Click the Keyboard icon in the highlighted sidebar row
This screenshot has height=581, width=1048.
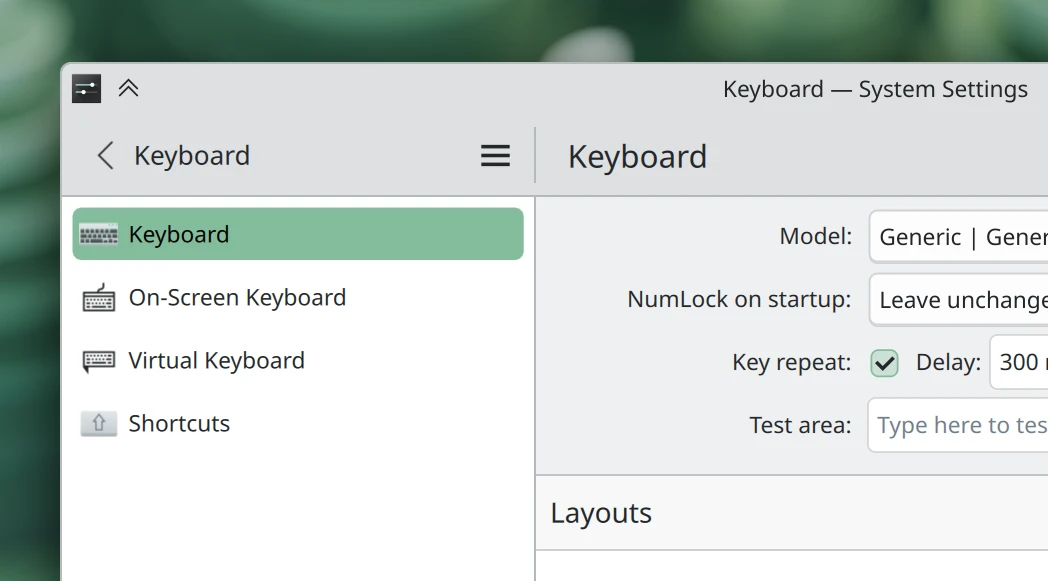pyautogui.click(x=98, y=234)
